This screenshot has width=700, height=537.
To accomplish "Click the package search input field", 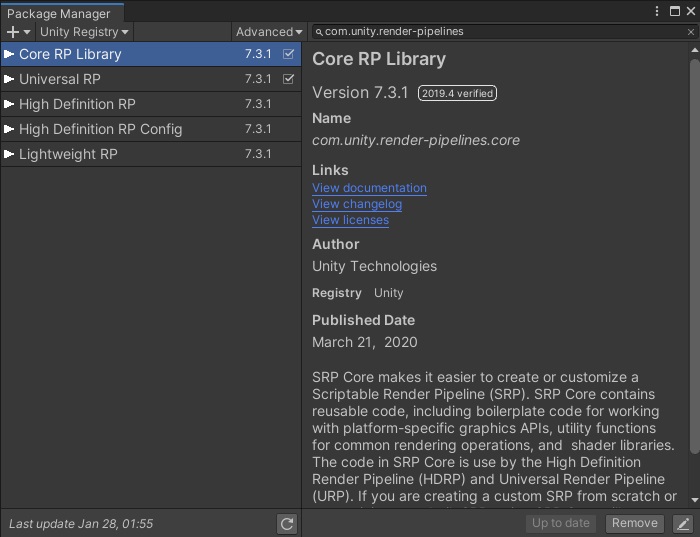I will [503, 32].
